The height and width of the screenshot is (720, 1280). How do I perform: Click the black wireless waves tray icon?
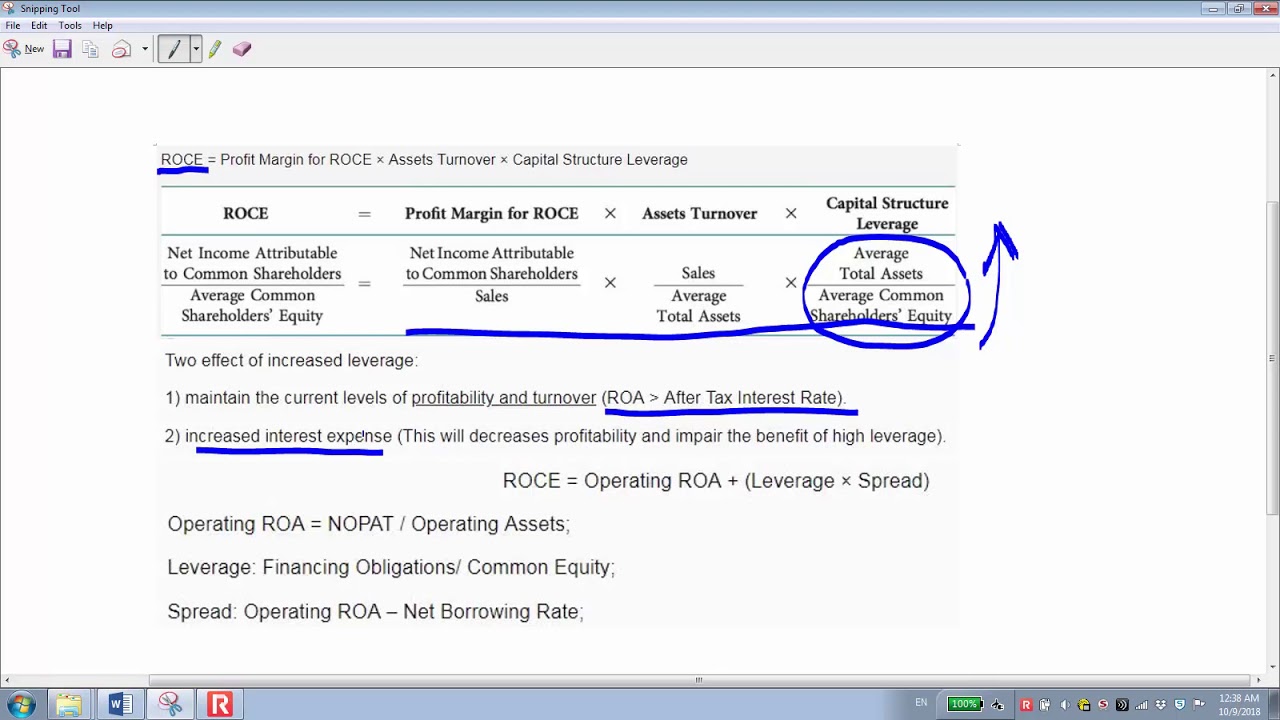pos(1122,705)
